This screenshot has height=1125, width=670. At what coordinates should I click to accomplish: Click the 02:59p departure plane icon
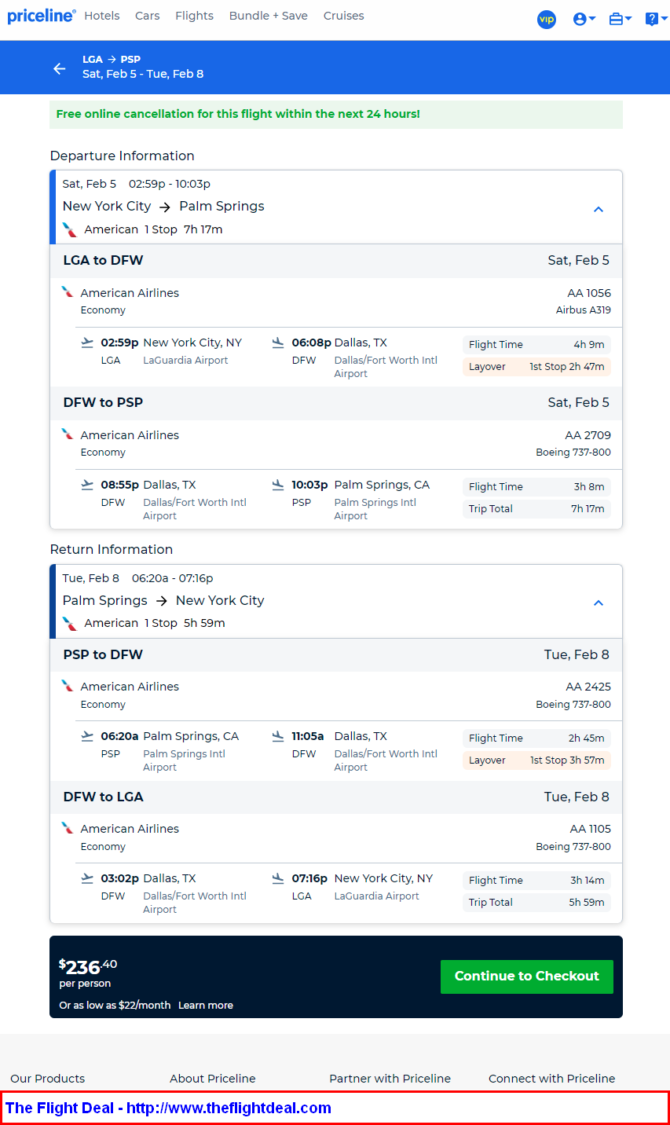[87, 343]
